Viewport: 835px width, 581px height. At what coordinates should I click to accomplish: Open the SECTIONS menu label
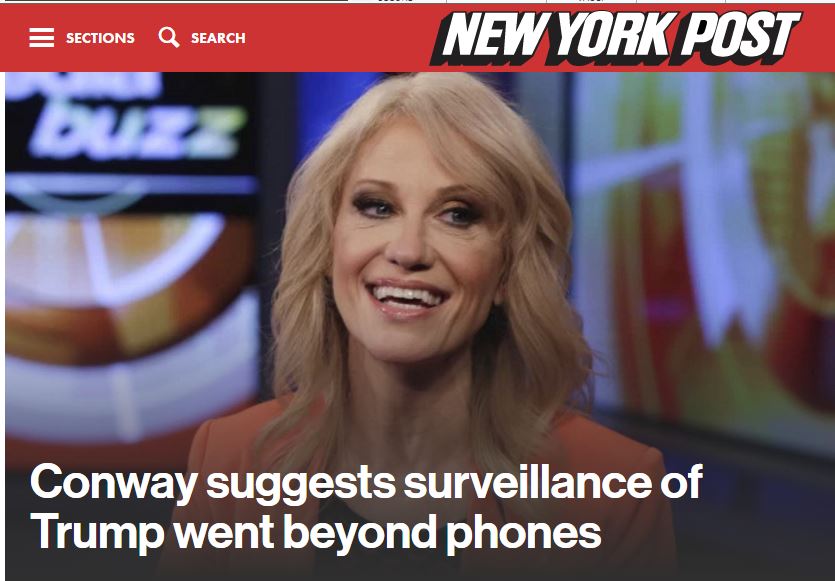point(100,38)
